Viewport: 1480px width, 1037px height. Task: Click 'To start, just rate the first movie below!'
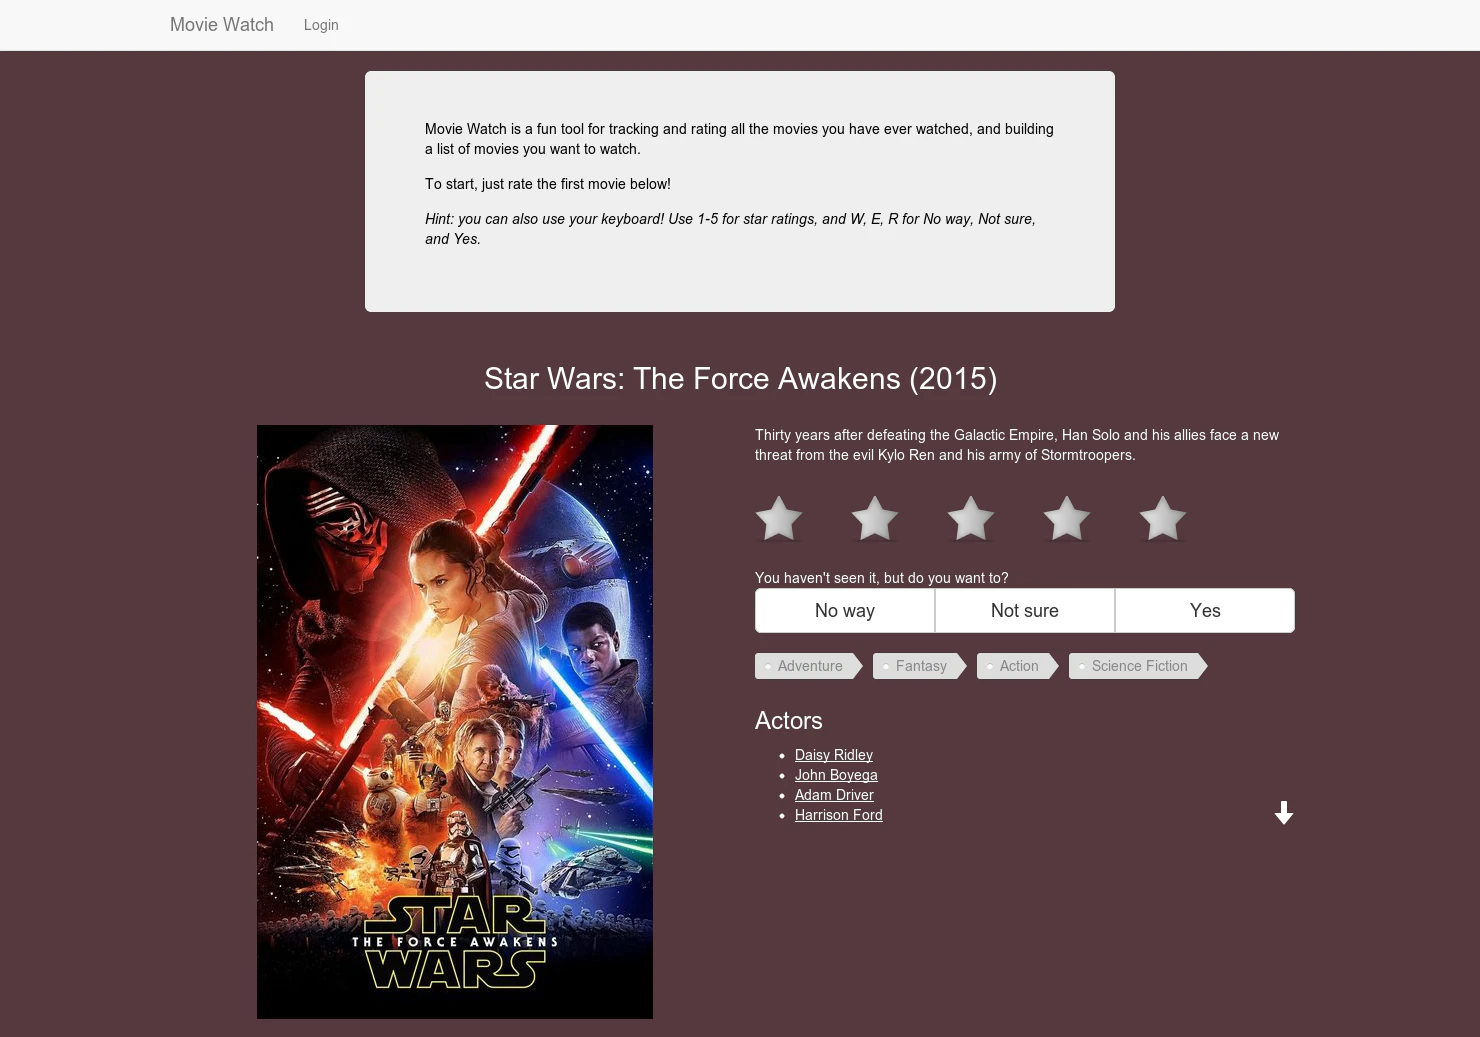click(548, 184)
